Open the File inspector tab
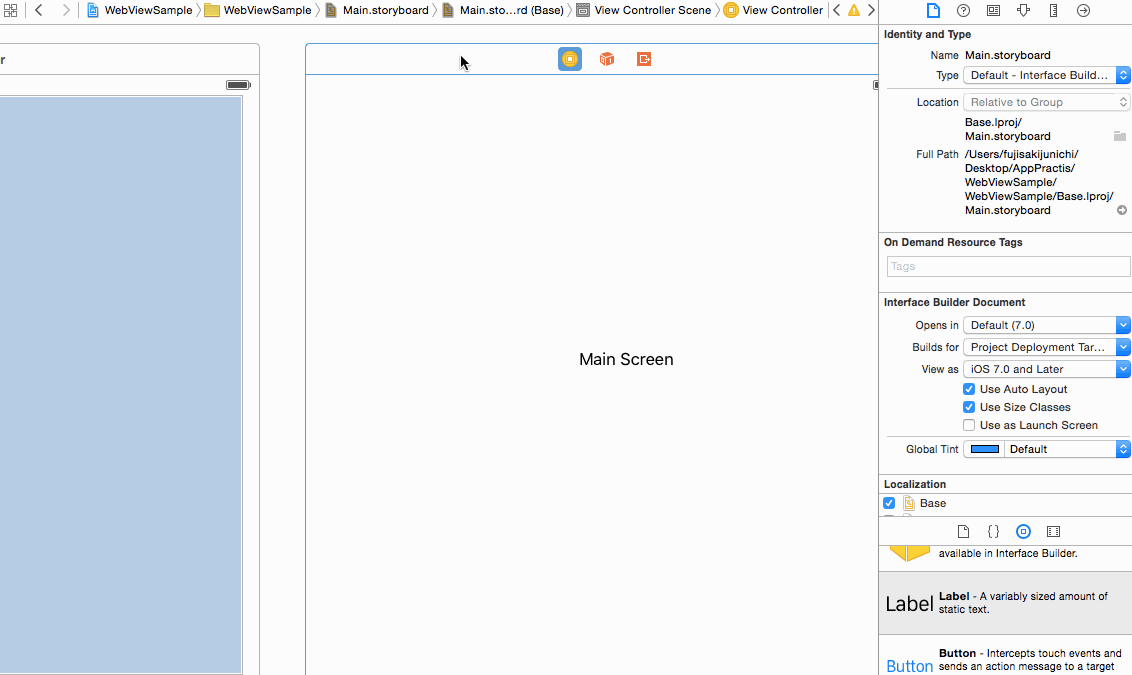 point(933,11)
